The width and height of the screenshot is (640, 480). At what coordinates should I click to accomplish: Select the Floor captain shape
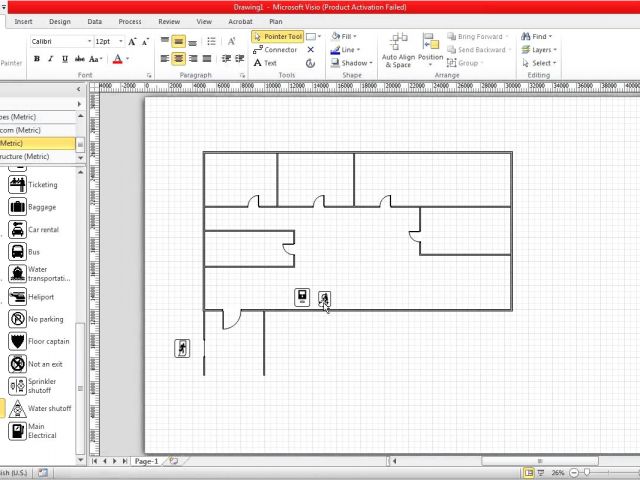(18, 342)
